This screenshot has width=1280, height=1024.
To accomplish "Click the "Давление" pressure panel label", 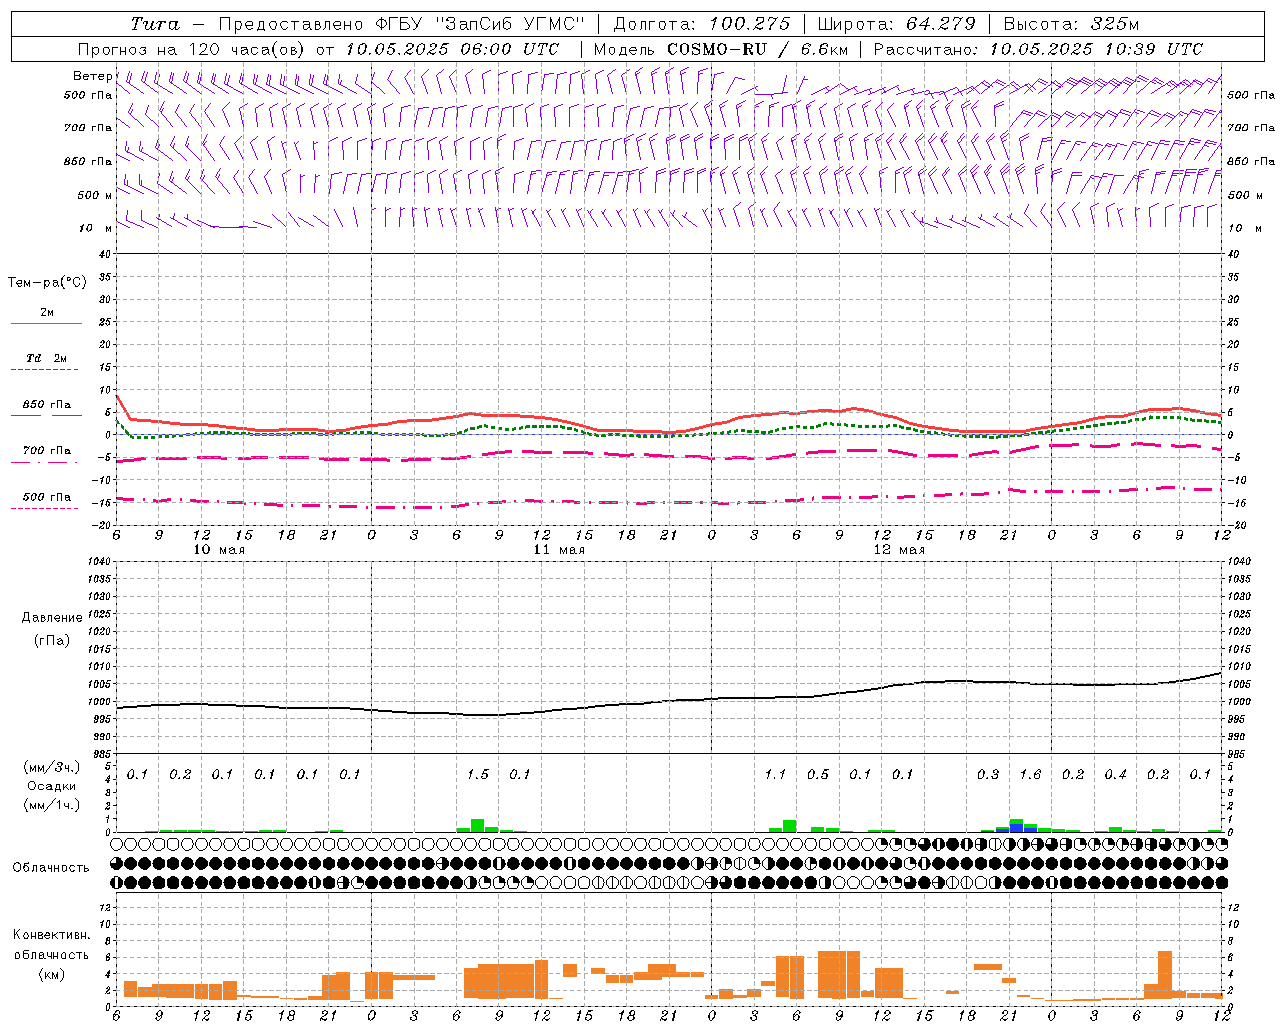I will 52,618.
